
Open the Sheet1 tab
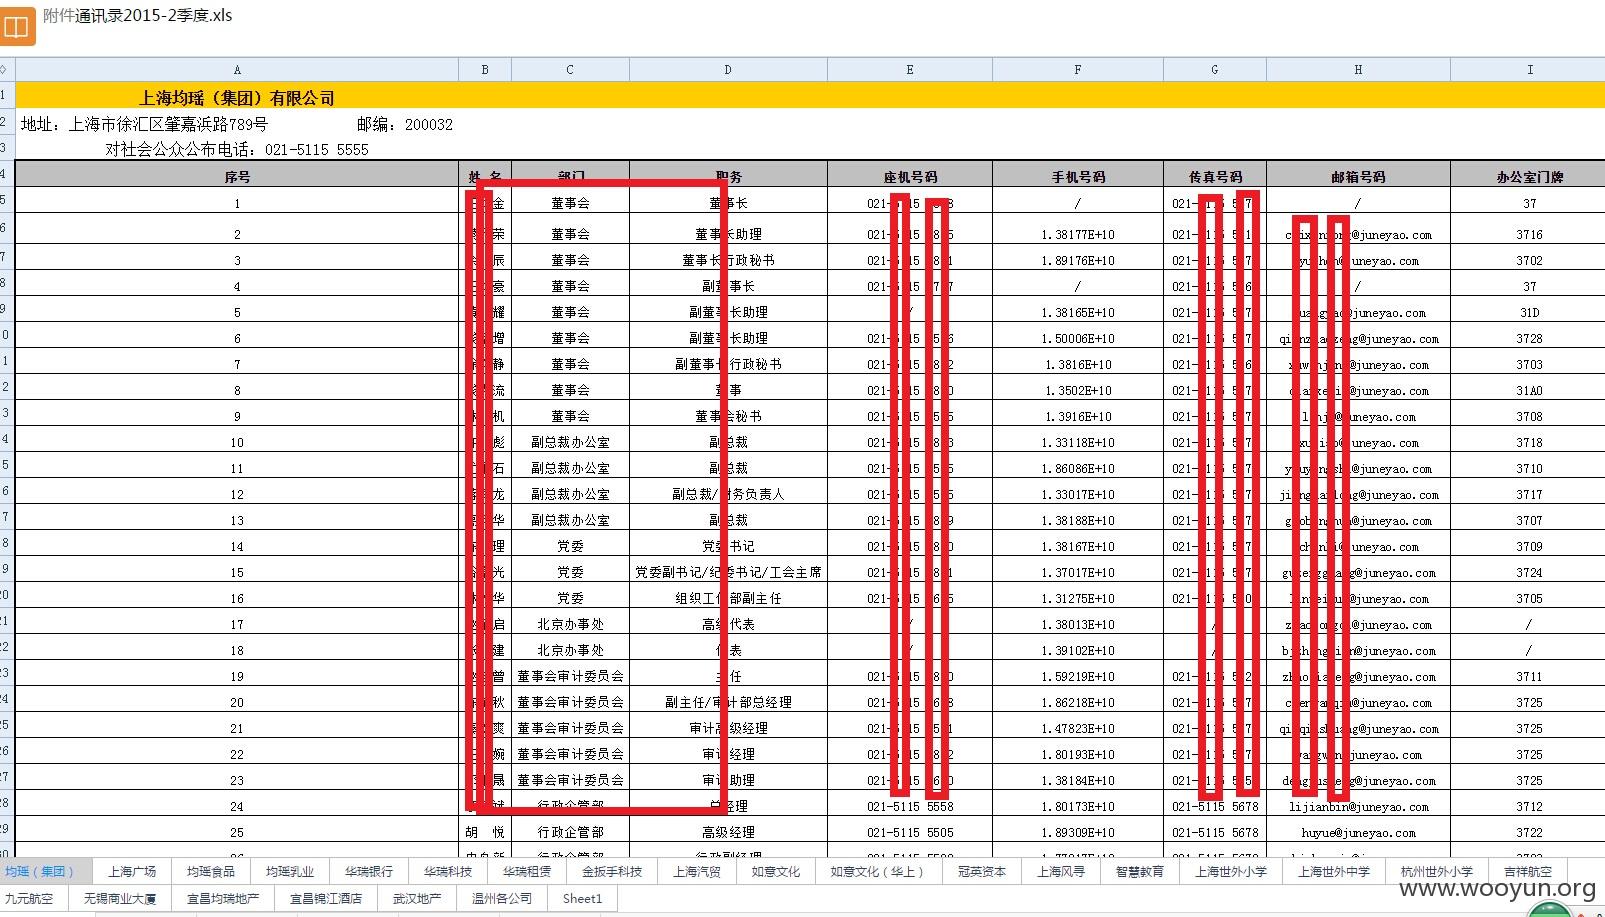(582, 898)
